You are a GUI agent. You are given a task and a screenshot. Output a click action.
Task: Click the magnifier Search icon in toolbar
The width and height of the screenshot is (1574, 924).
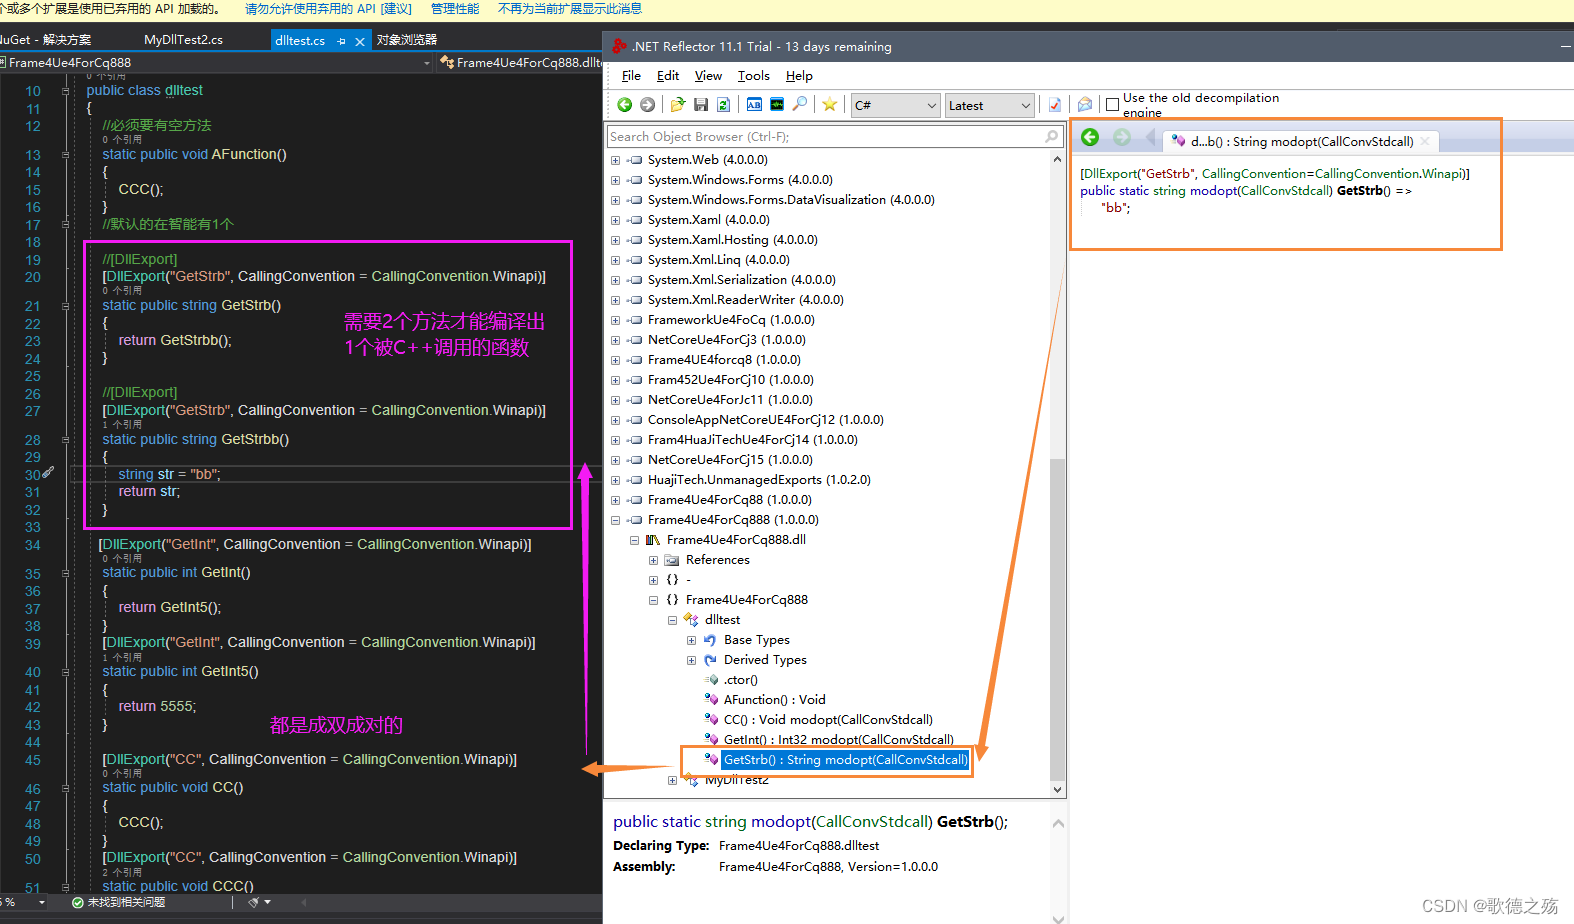[x=800, y=104]
